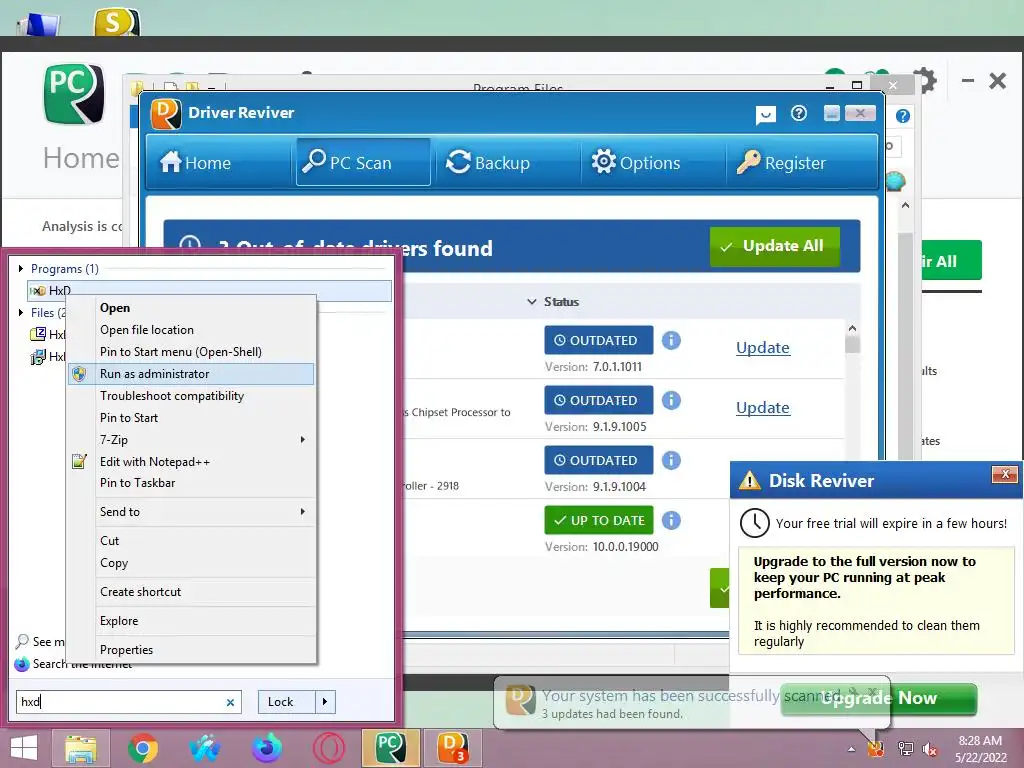
Task: Collapse the Status column chevron
Action: [x=532, y=302]
